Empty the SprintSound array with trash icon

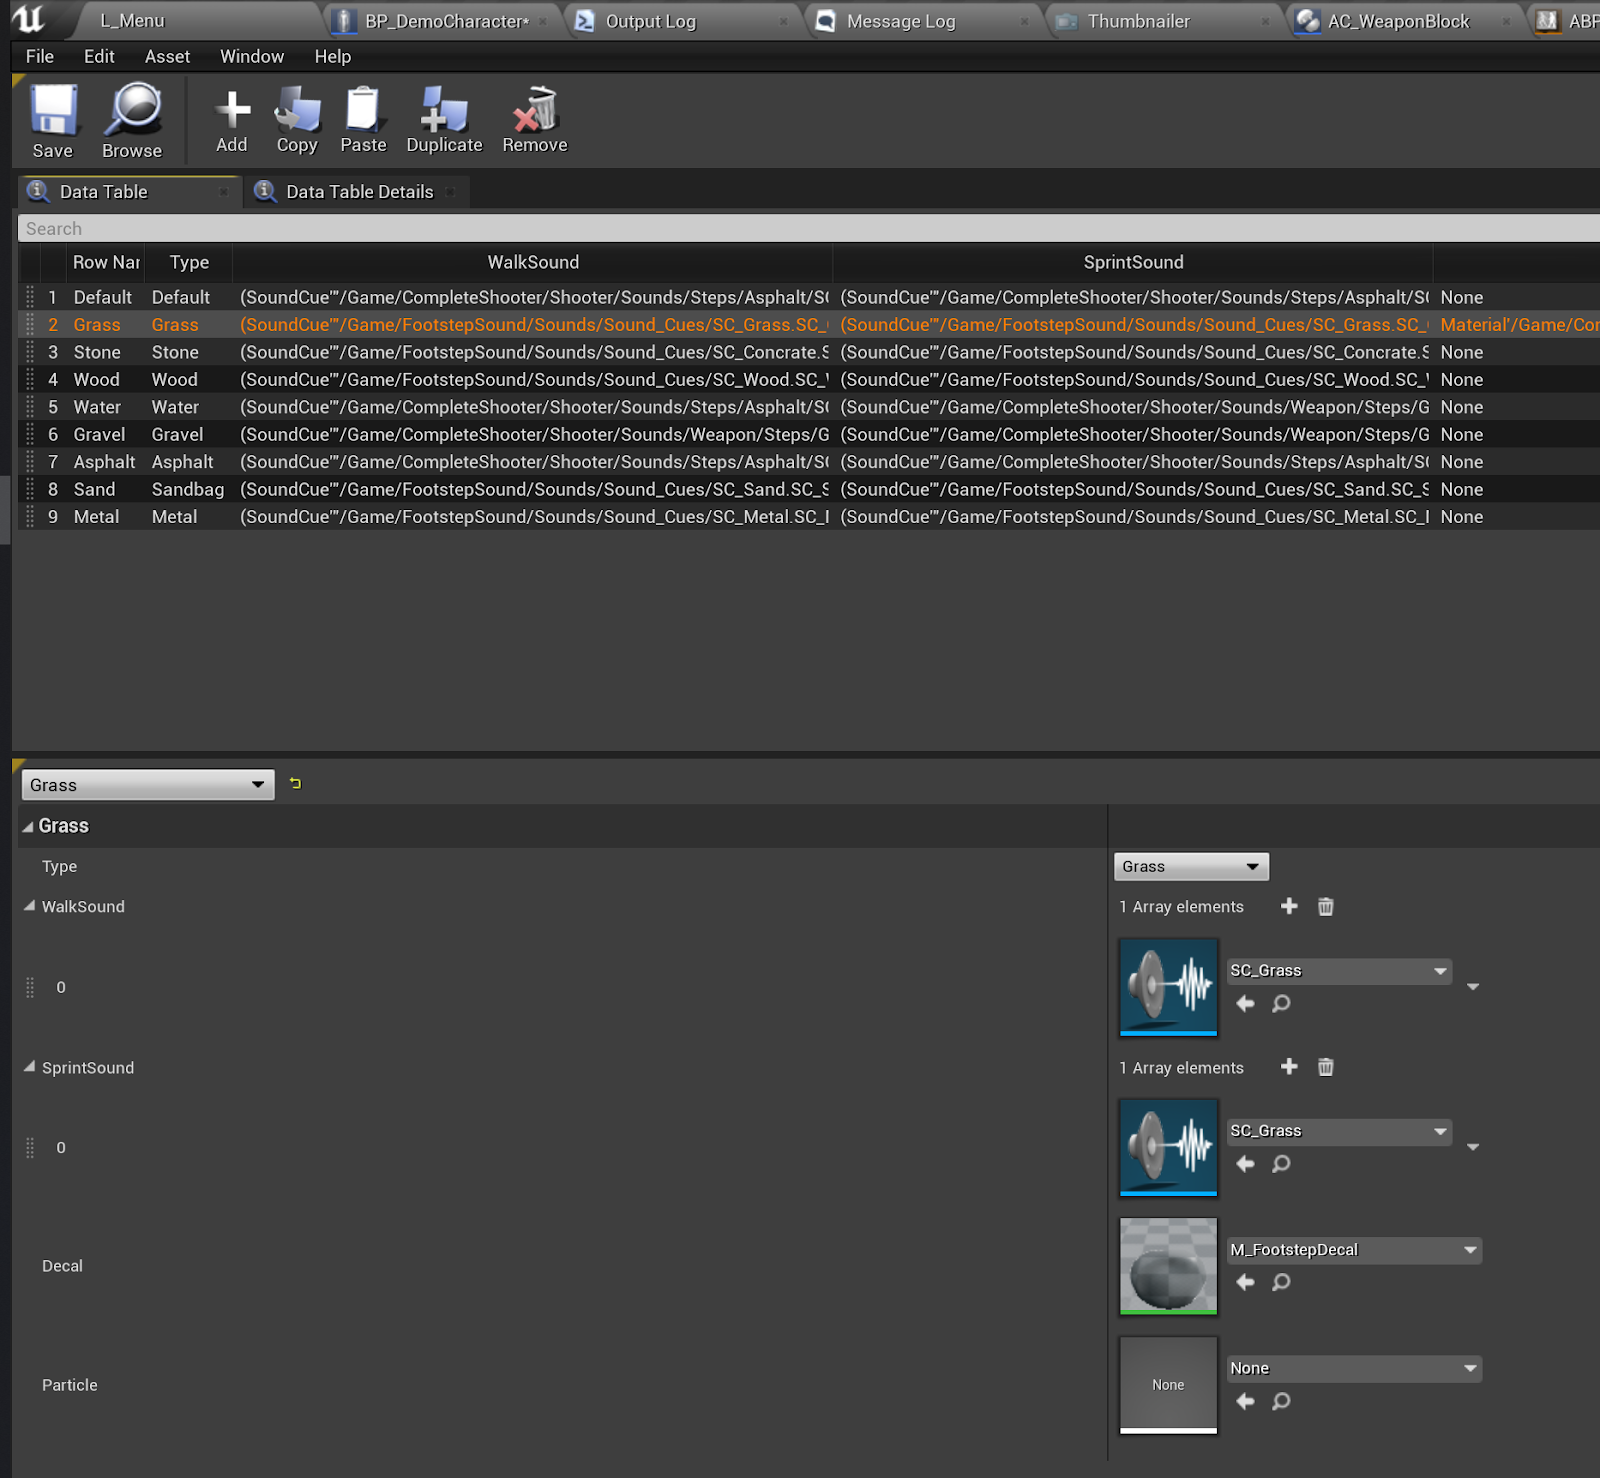coord(1326,1067)
